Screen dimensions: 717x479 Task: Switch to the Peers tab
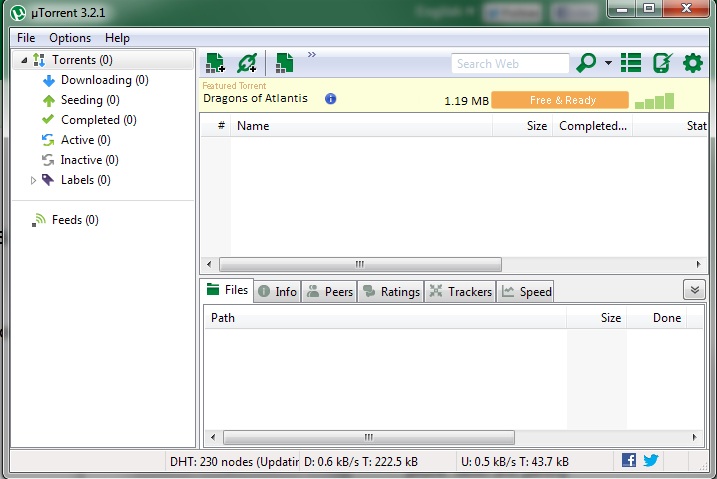[x=329, y=292]
